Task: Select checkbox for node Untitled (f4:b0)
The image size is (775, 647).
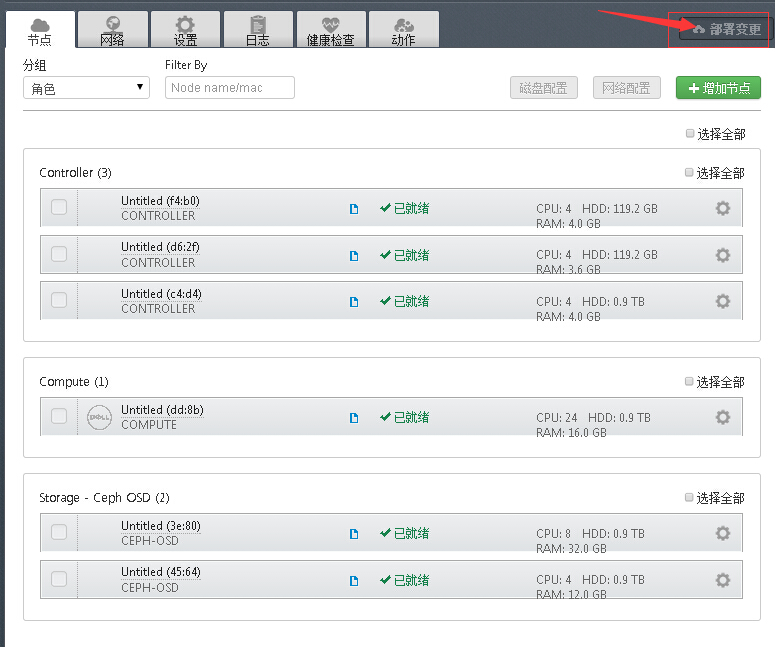Action: pyautogui.click(x=59, y=207)
